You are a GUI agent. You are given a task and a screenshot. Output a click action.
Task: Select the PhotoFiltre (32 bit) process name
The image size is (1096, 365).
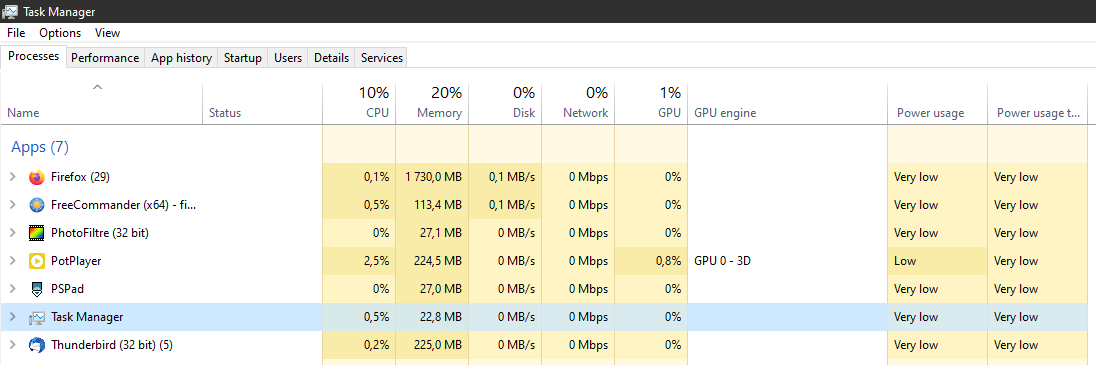pos(100,233)
